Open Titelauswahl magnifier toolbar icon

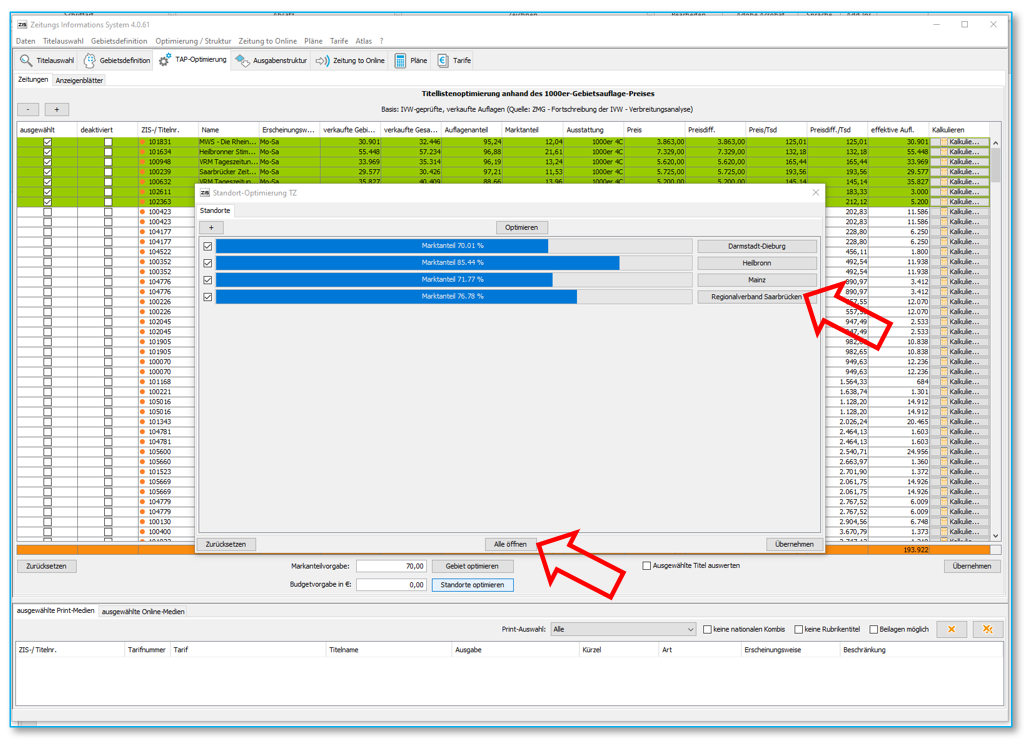click(x=26, y=61)
